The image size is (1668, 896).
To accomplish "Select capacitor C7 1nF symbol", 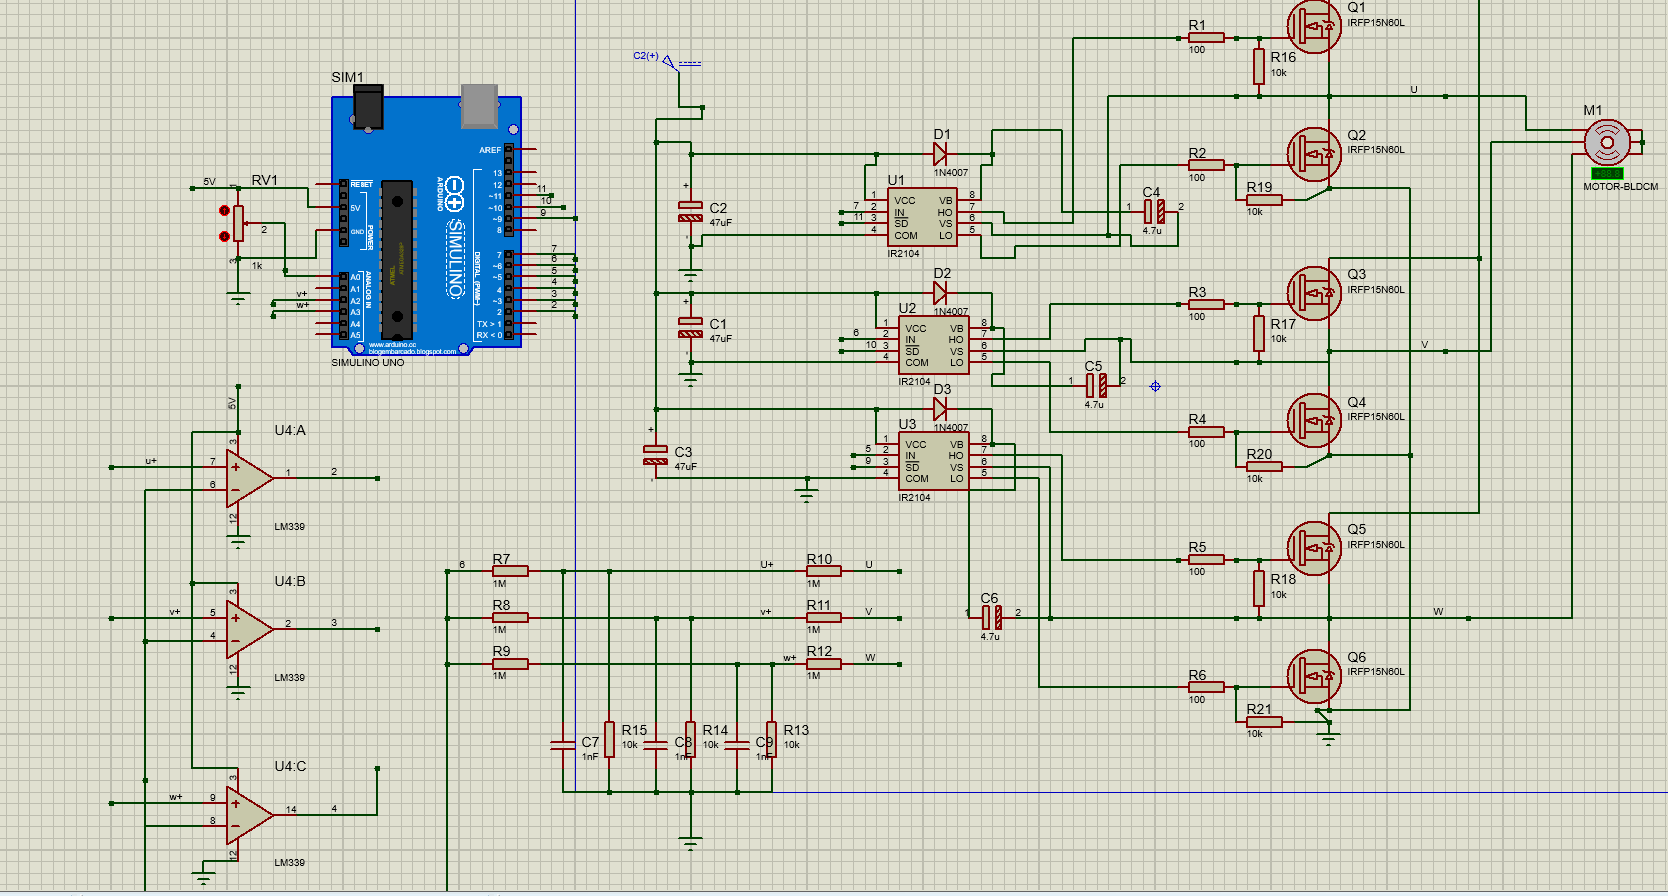I will pos(563,745).
